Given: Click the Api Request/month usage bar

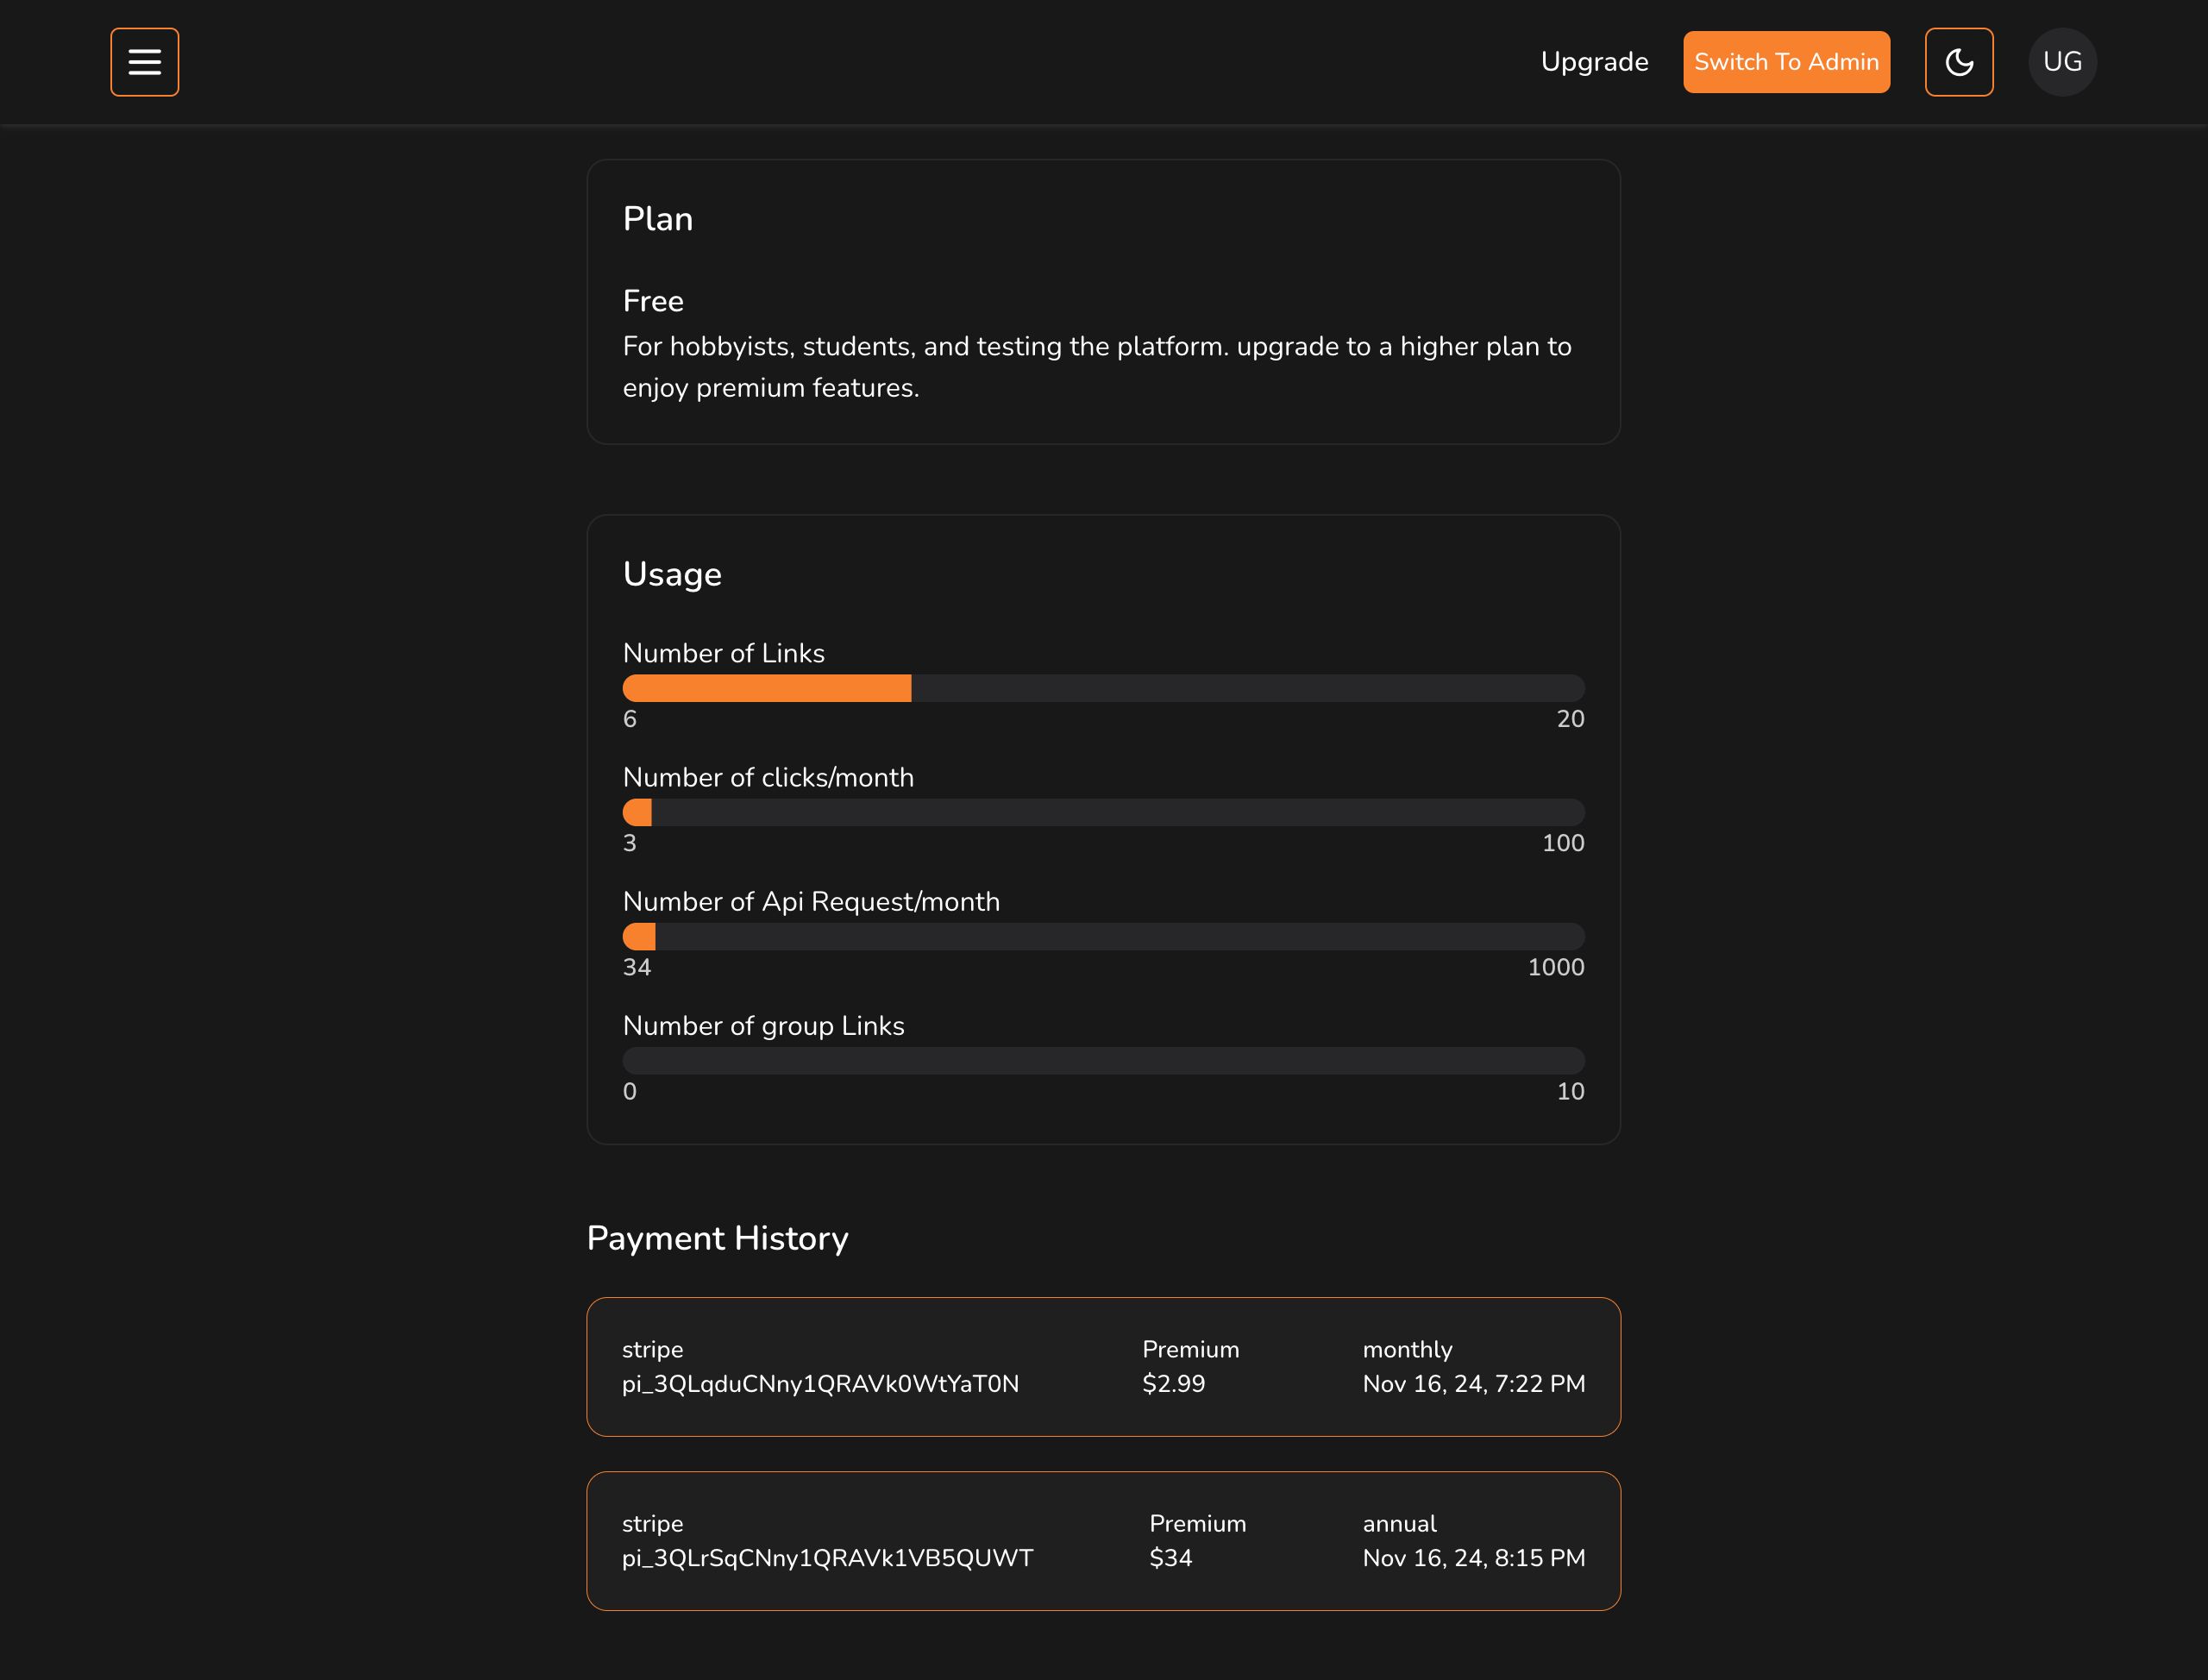Looking at the screenshot, I should point(1103,937).
